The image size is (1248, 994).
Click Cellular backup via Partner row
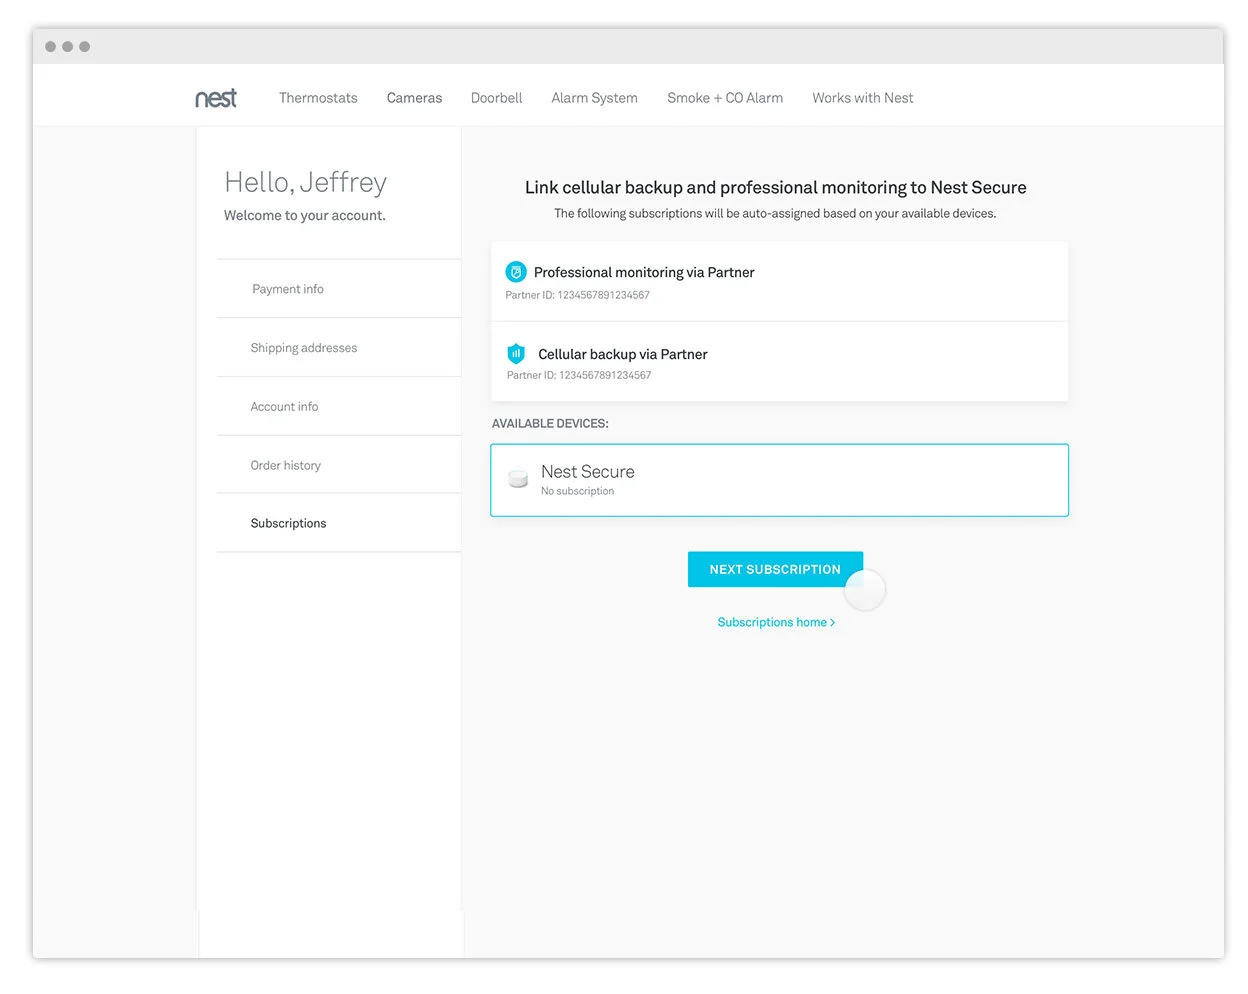click(779, 362)
